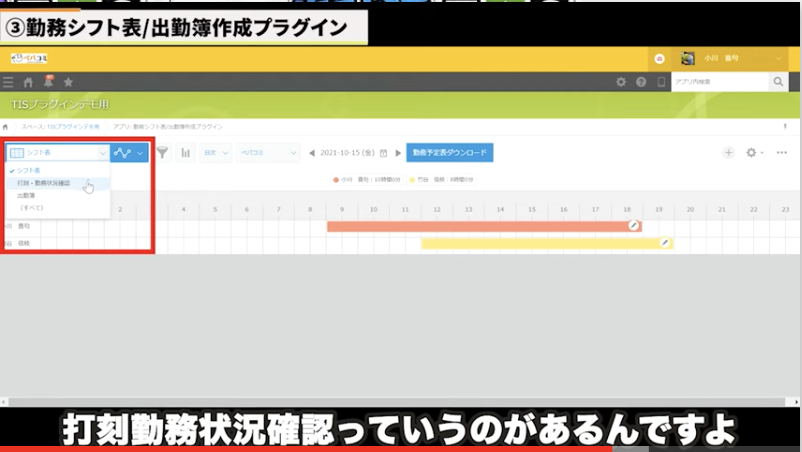Open the help question mark icon

(x=641, y=82)
